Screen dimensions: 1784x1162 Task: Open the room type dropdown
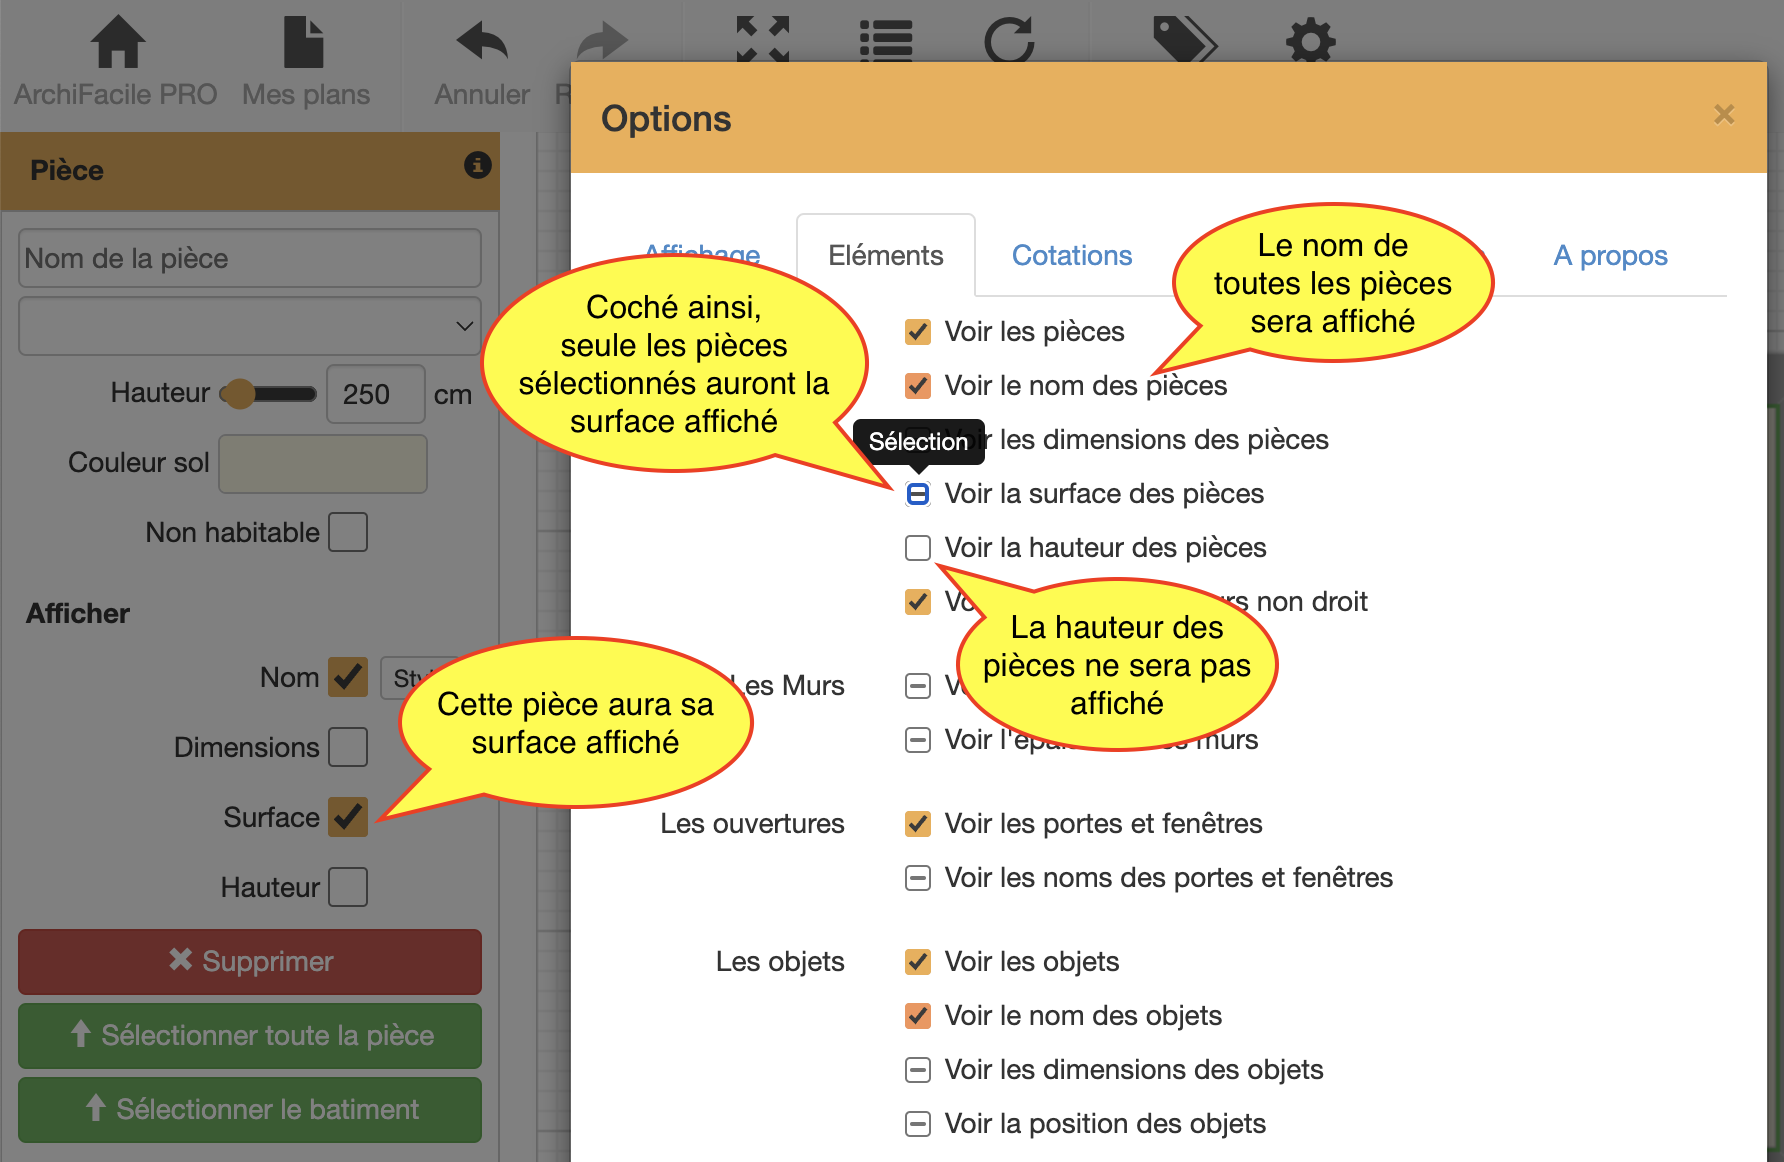[249, 326]
